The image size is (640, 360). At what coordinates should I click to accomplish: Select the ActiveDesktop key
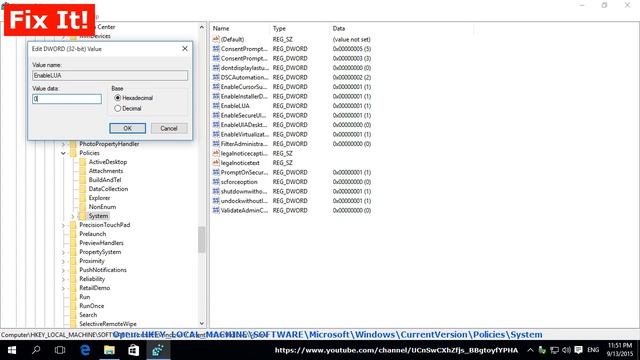pyautogui.click(x=108, y=162)
